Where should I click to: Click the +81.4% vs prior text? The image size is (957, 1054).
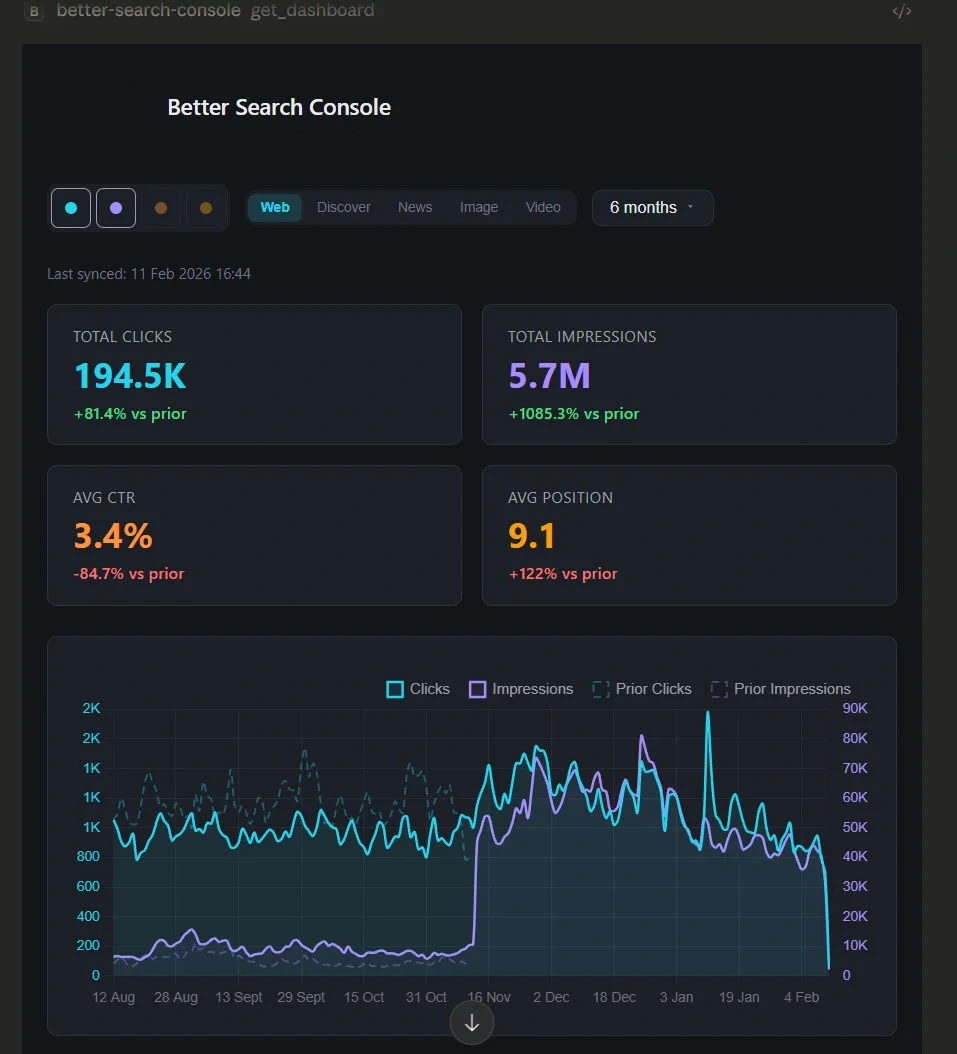130,413
